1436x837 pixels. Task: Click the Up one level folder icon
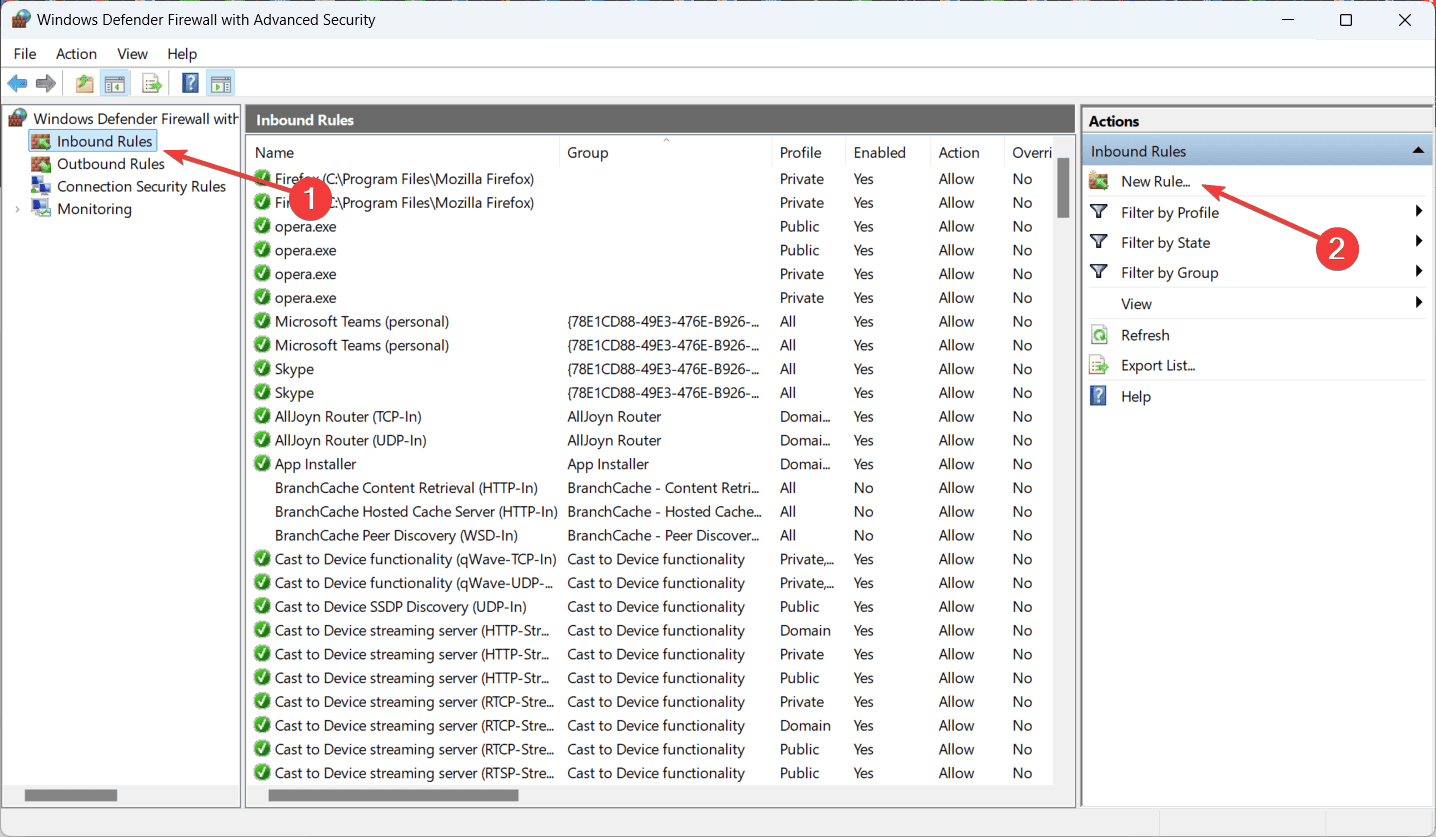point(85,83)
